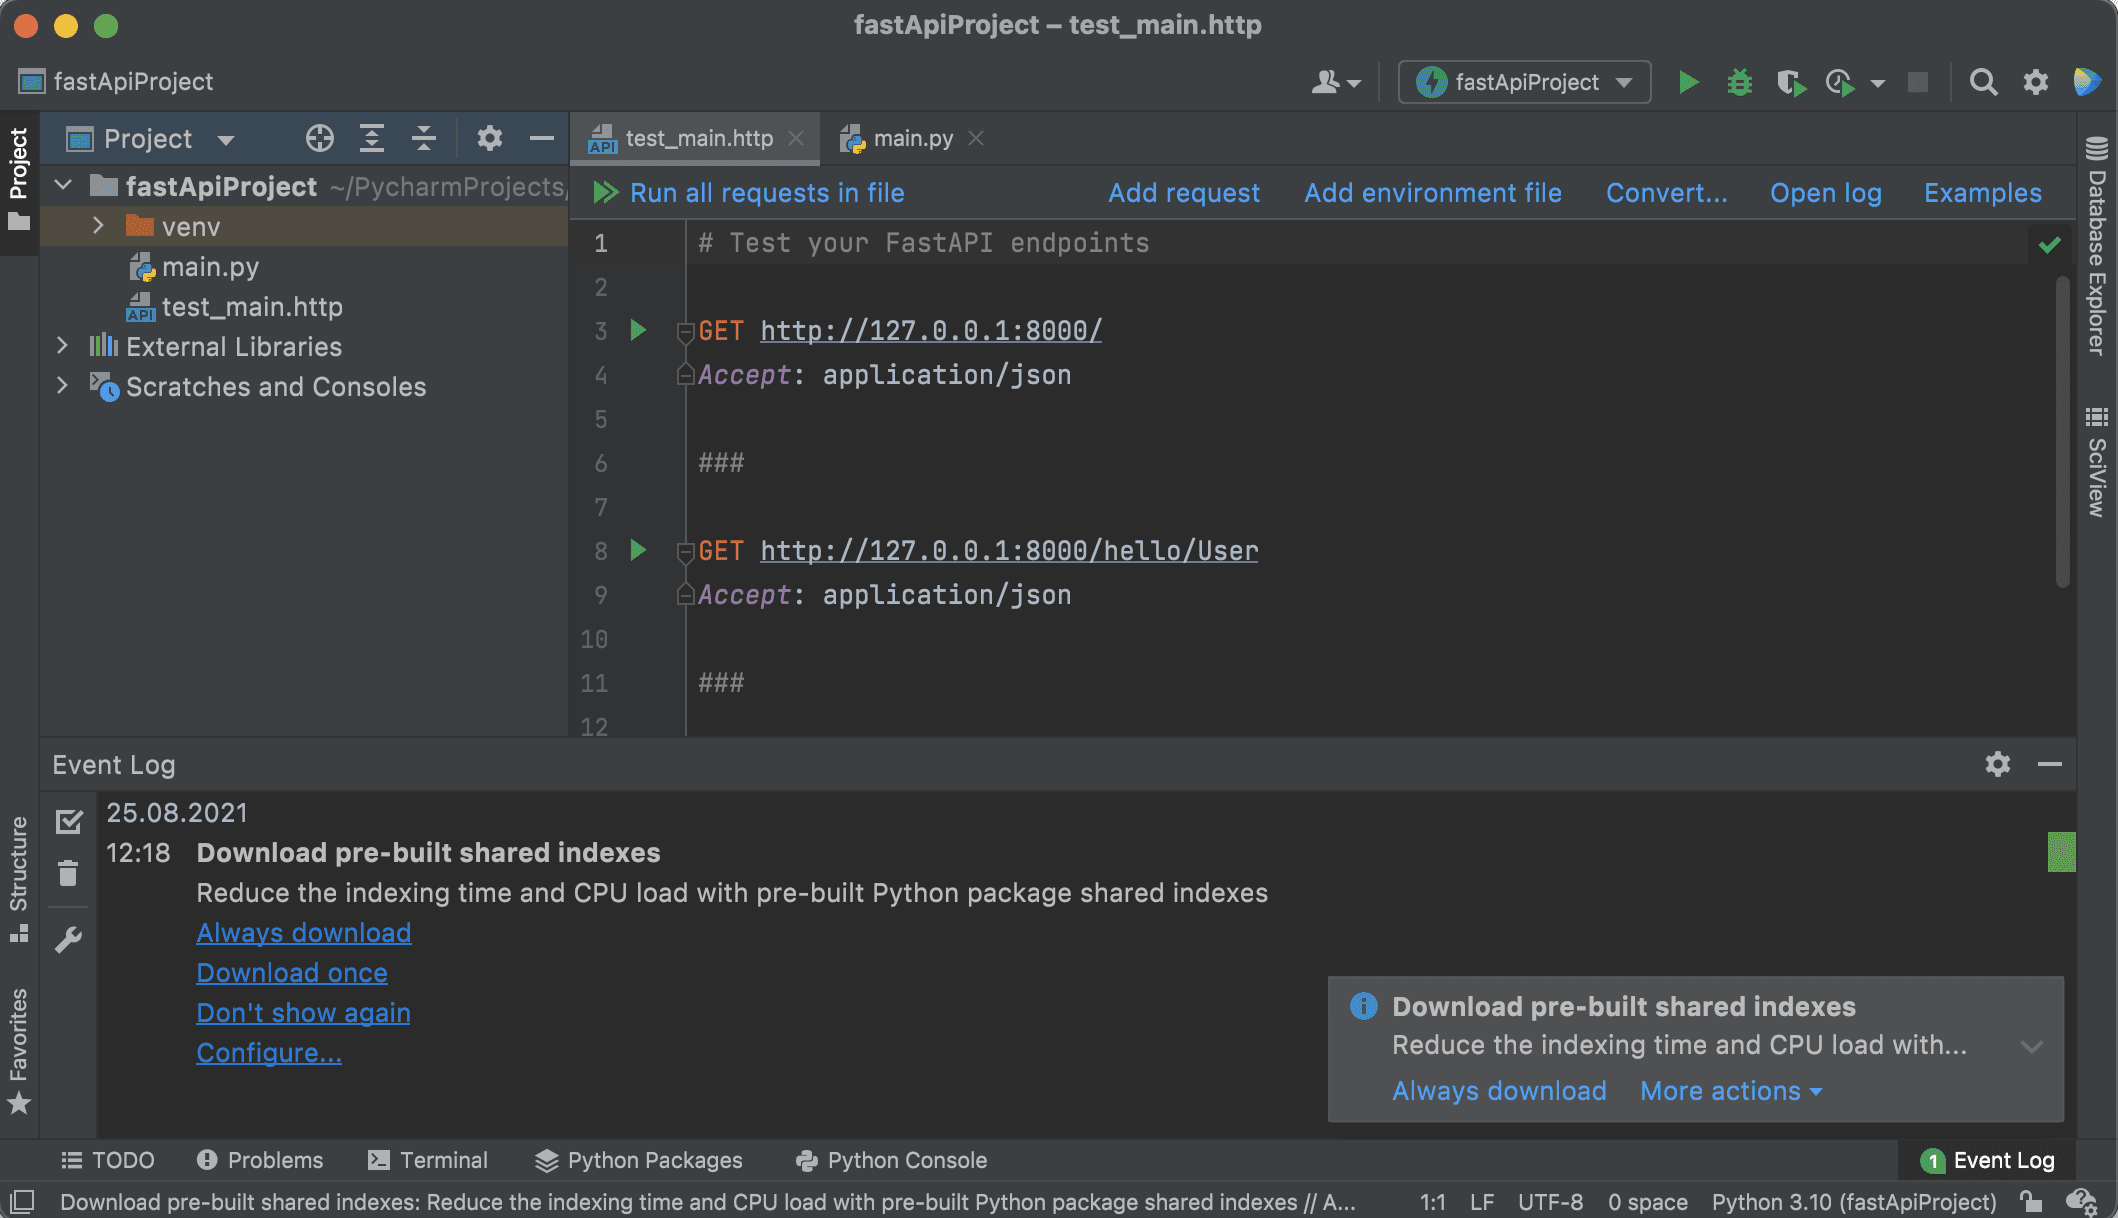Click Select Opened File crosshair icon

319,138
